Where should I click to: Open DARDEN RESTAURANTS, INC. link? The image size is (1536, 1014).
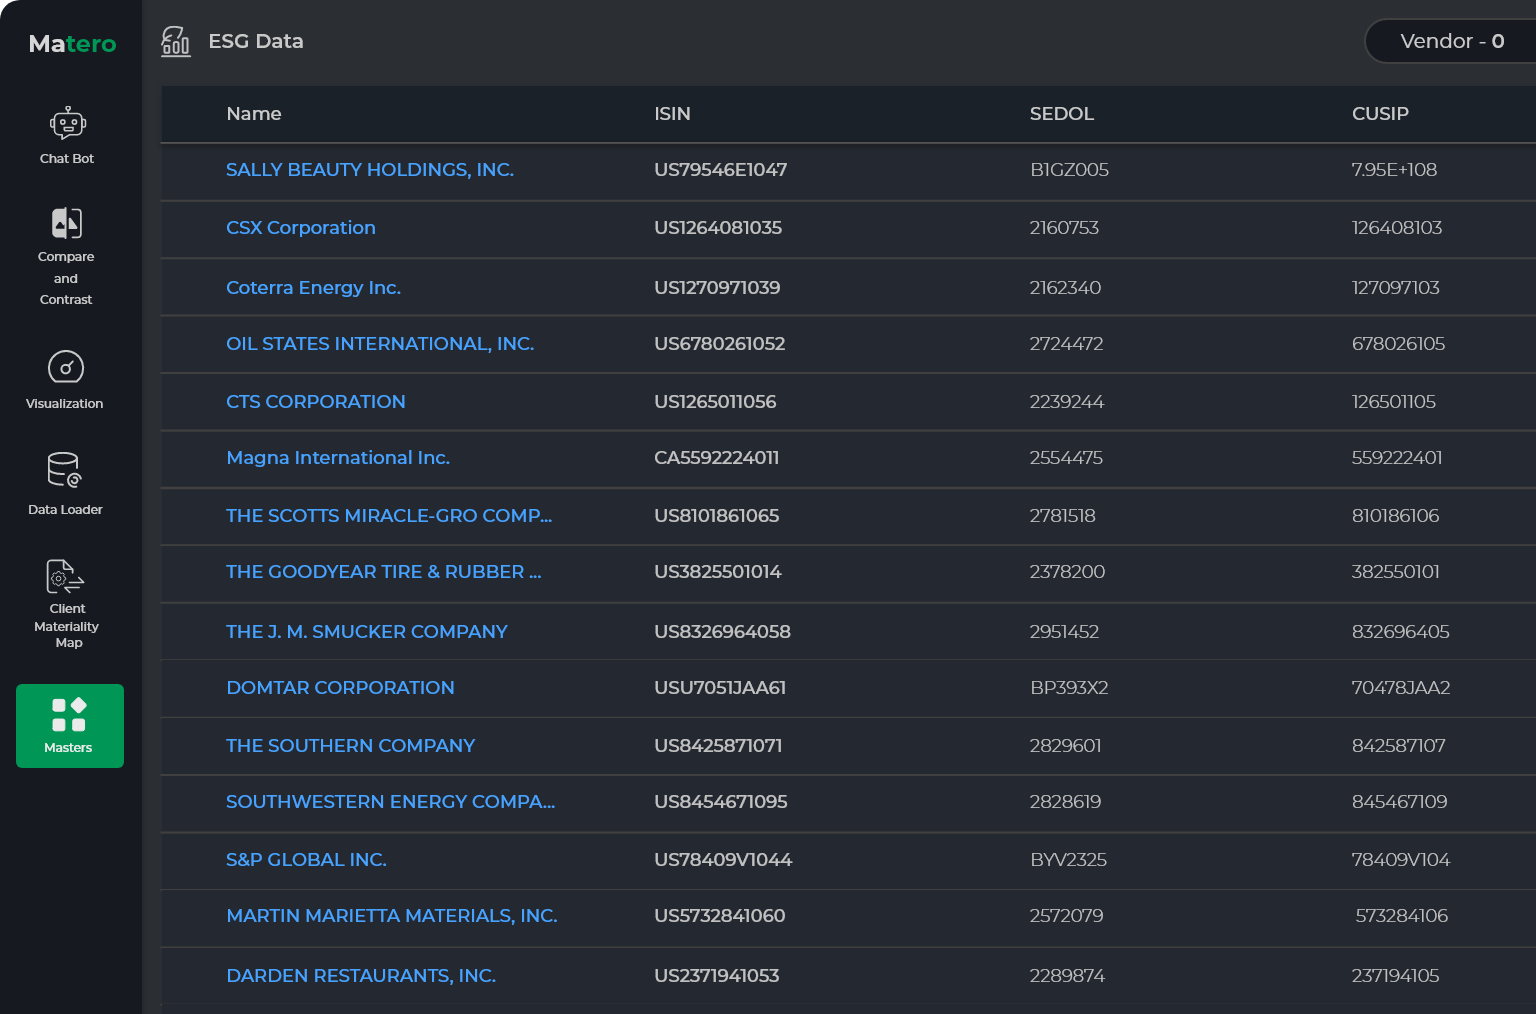[x=361, y=976]
